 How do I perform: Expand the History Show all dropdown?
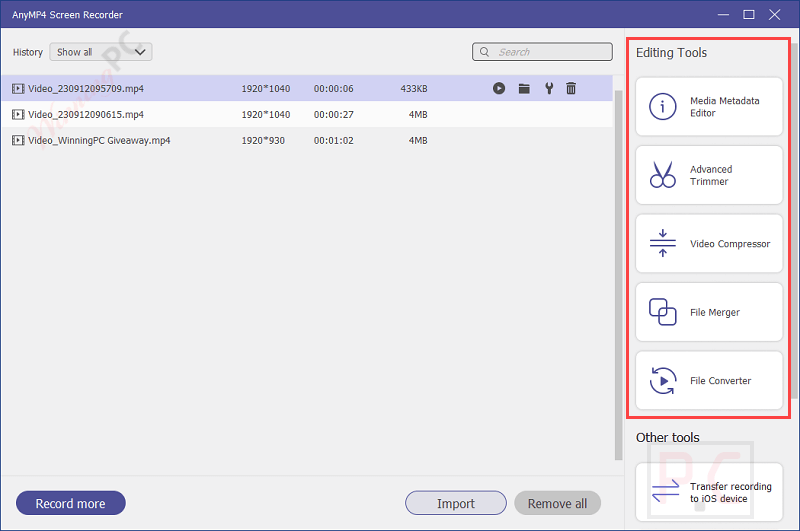click(101, 52)
